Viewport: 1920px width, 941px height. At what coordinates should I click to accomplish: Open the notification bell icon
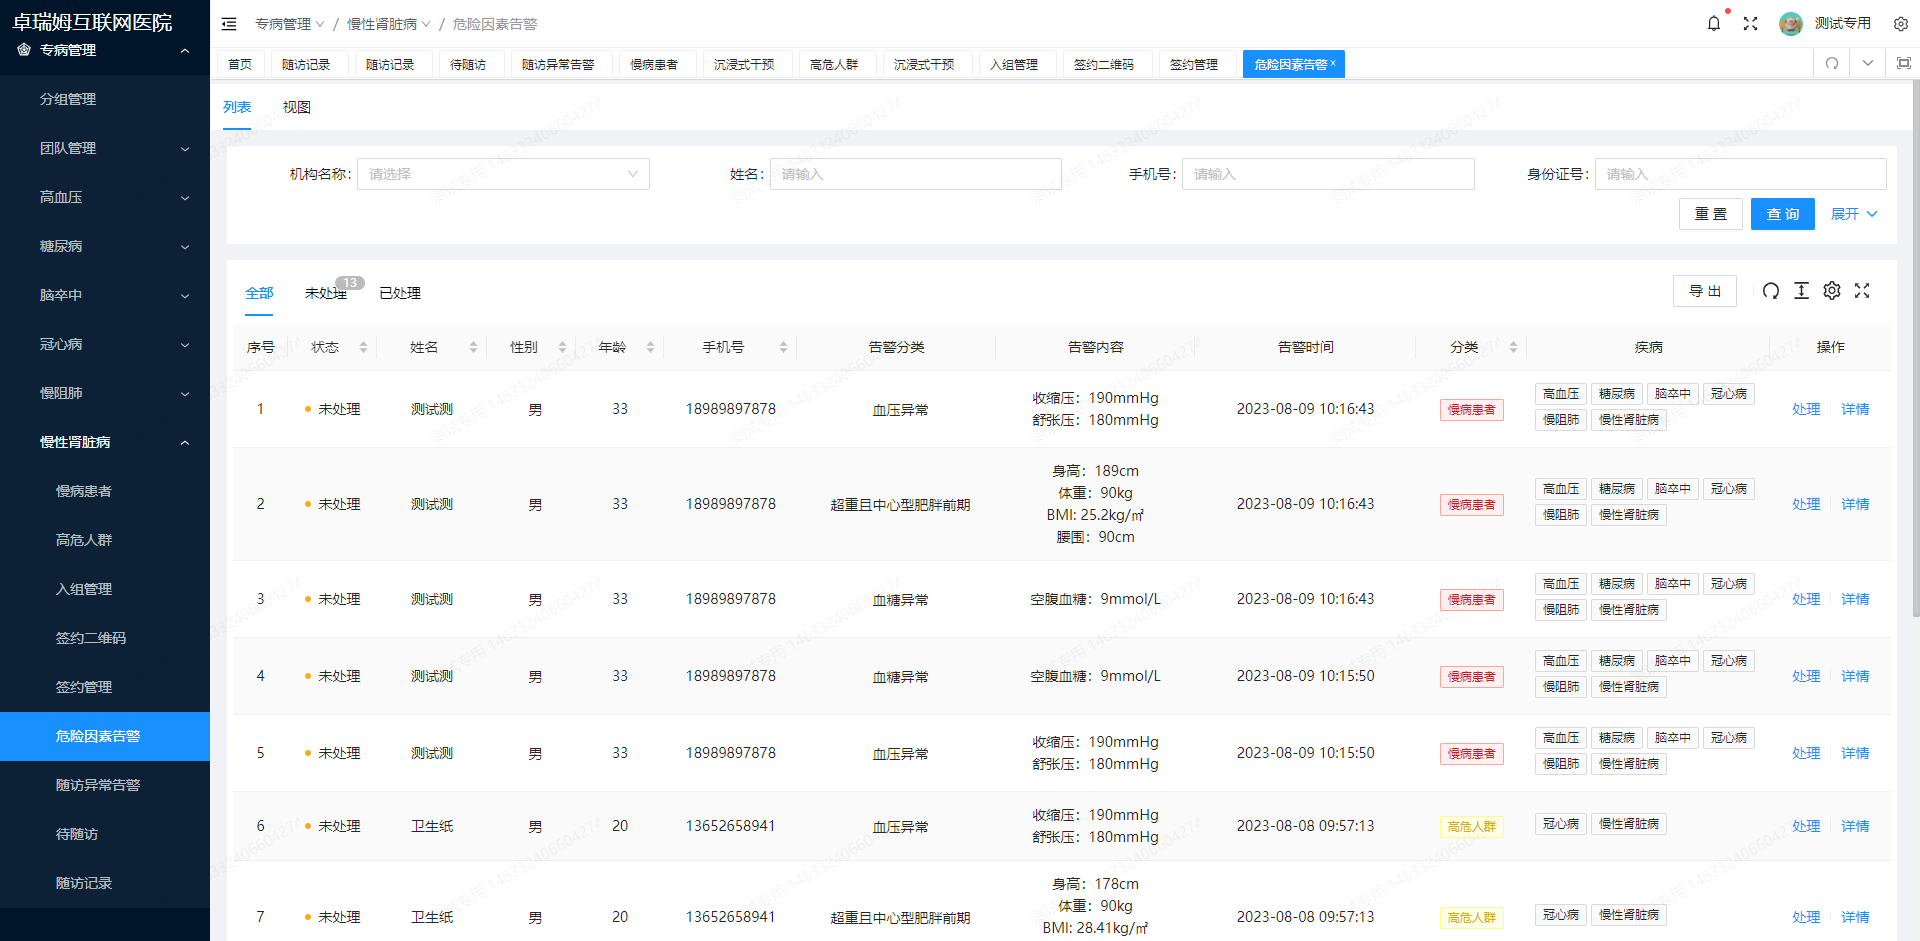point(1714,23)
